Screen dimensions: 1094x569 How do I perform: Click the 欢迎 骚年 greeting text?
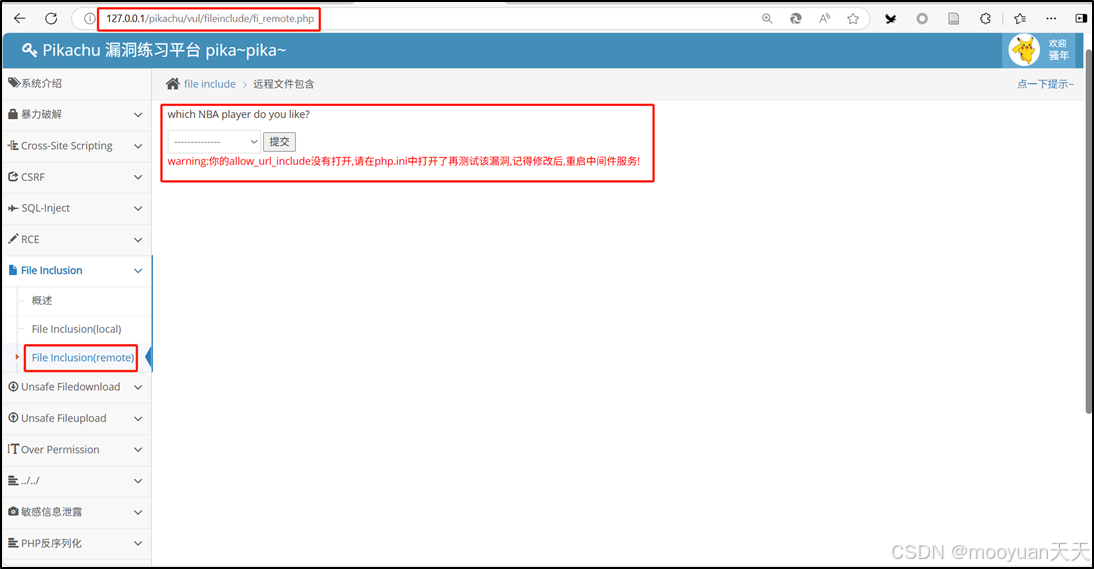pos(1058,50)
